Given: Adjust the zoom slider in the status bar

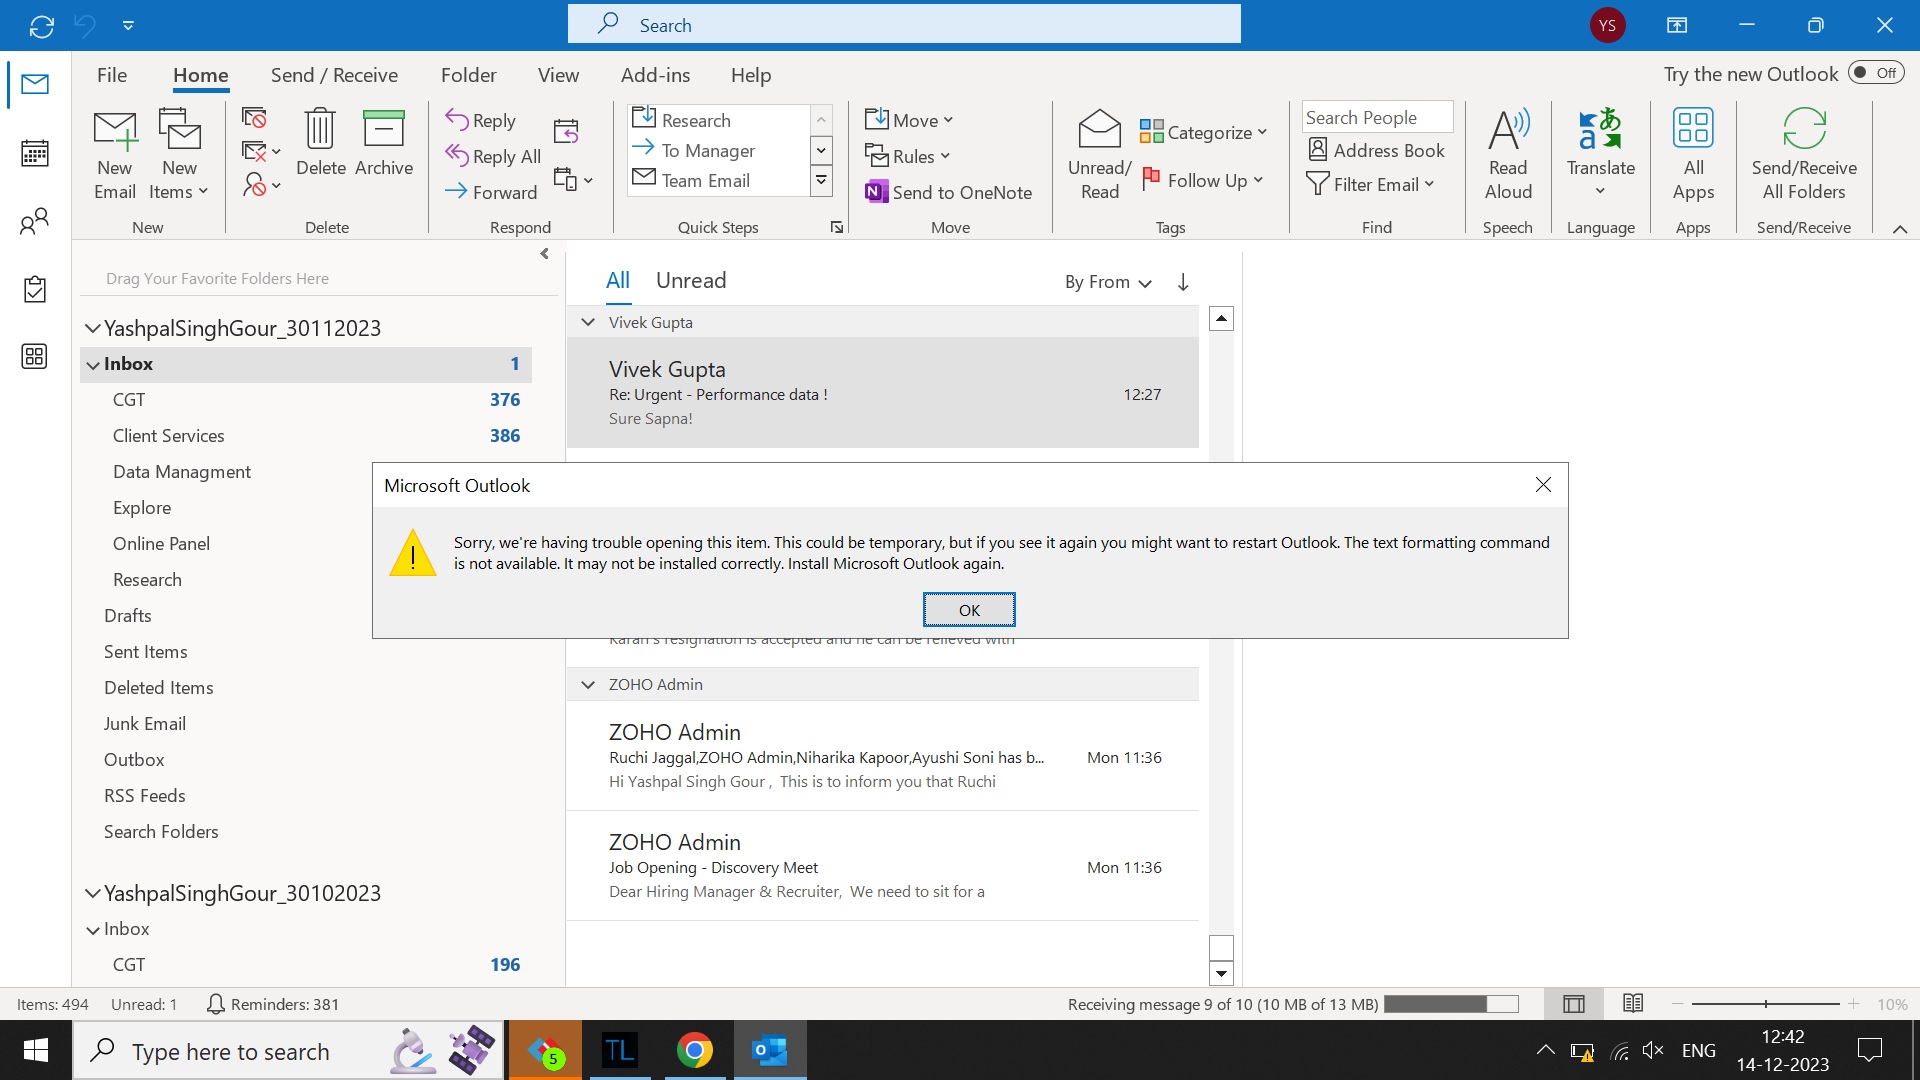Looking at the screenshot, I should coord(1765,1004).
